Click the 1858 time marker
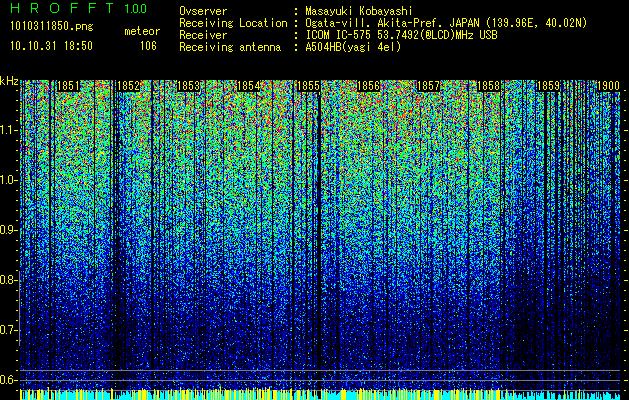 [x=489, y=86]
